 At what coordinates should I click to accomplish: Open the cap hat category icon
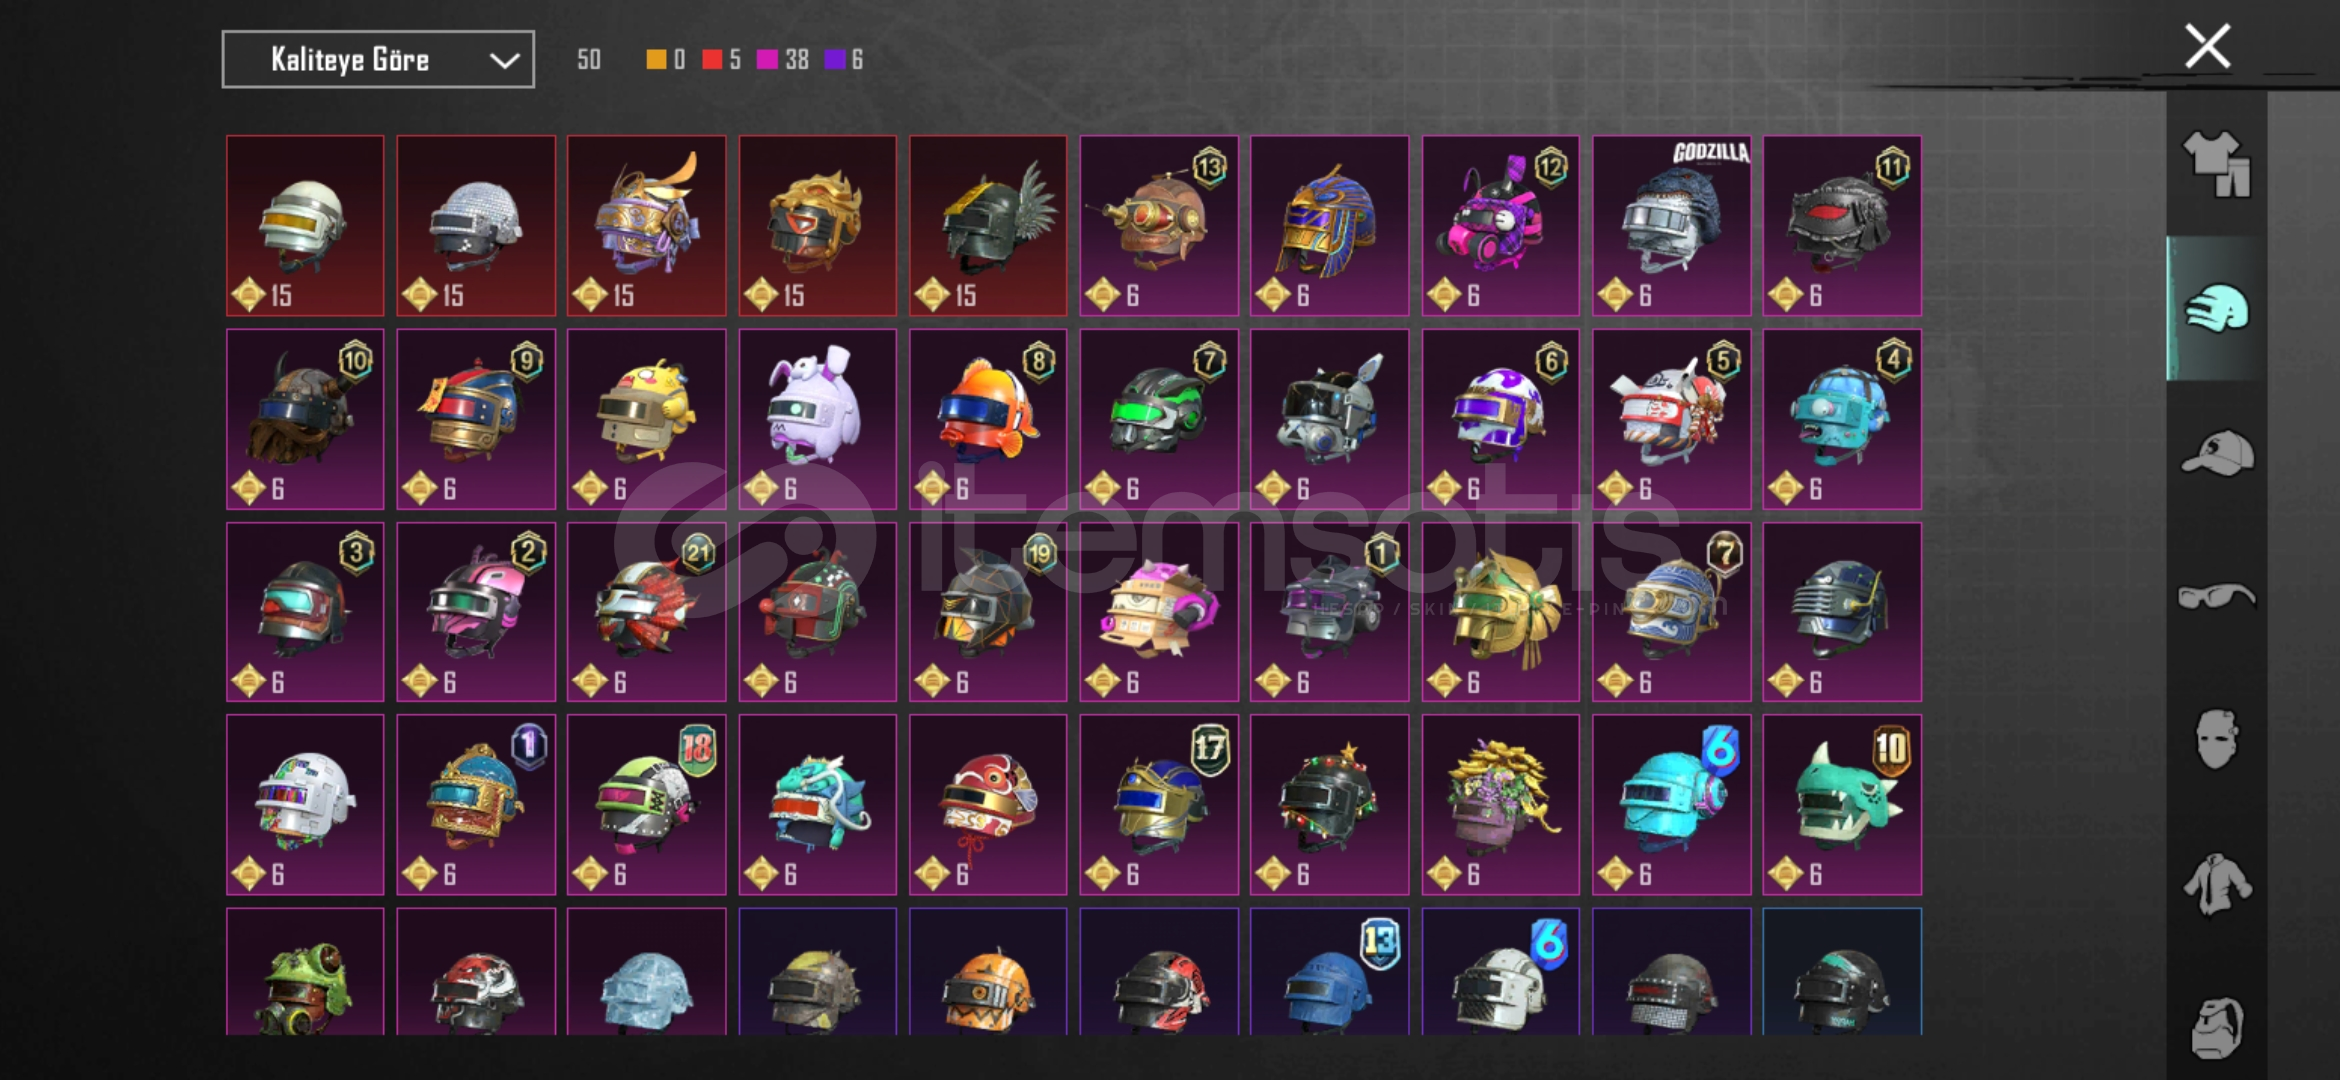(2216, 452)
